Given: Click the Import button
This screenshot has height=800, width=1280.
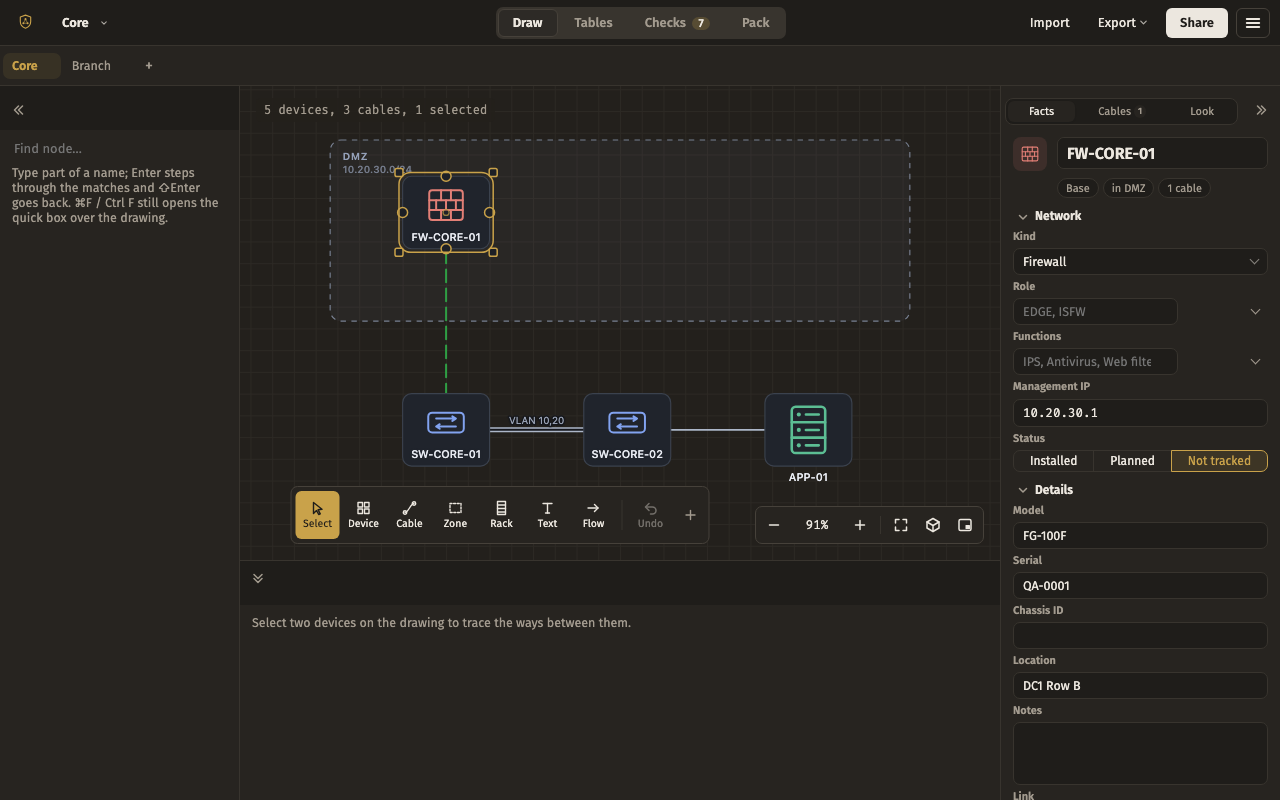Looking at the screenshot, I should (x=1050, y=23).
